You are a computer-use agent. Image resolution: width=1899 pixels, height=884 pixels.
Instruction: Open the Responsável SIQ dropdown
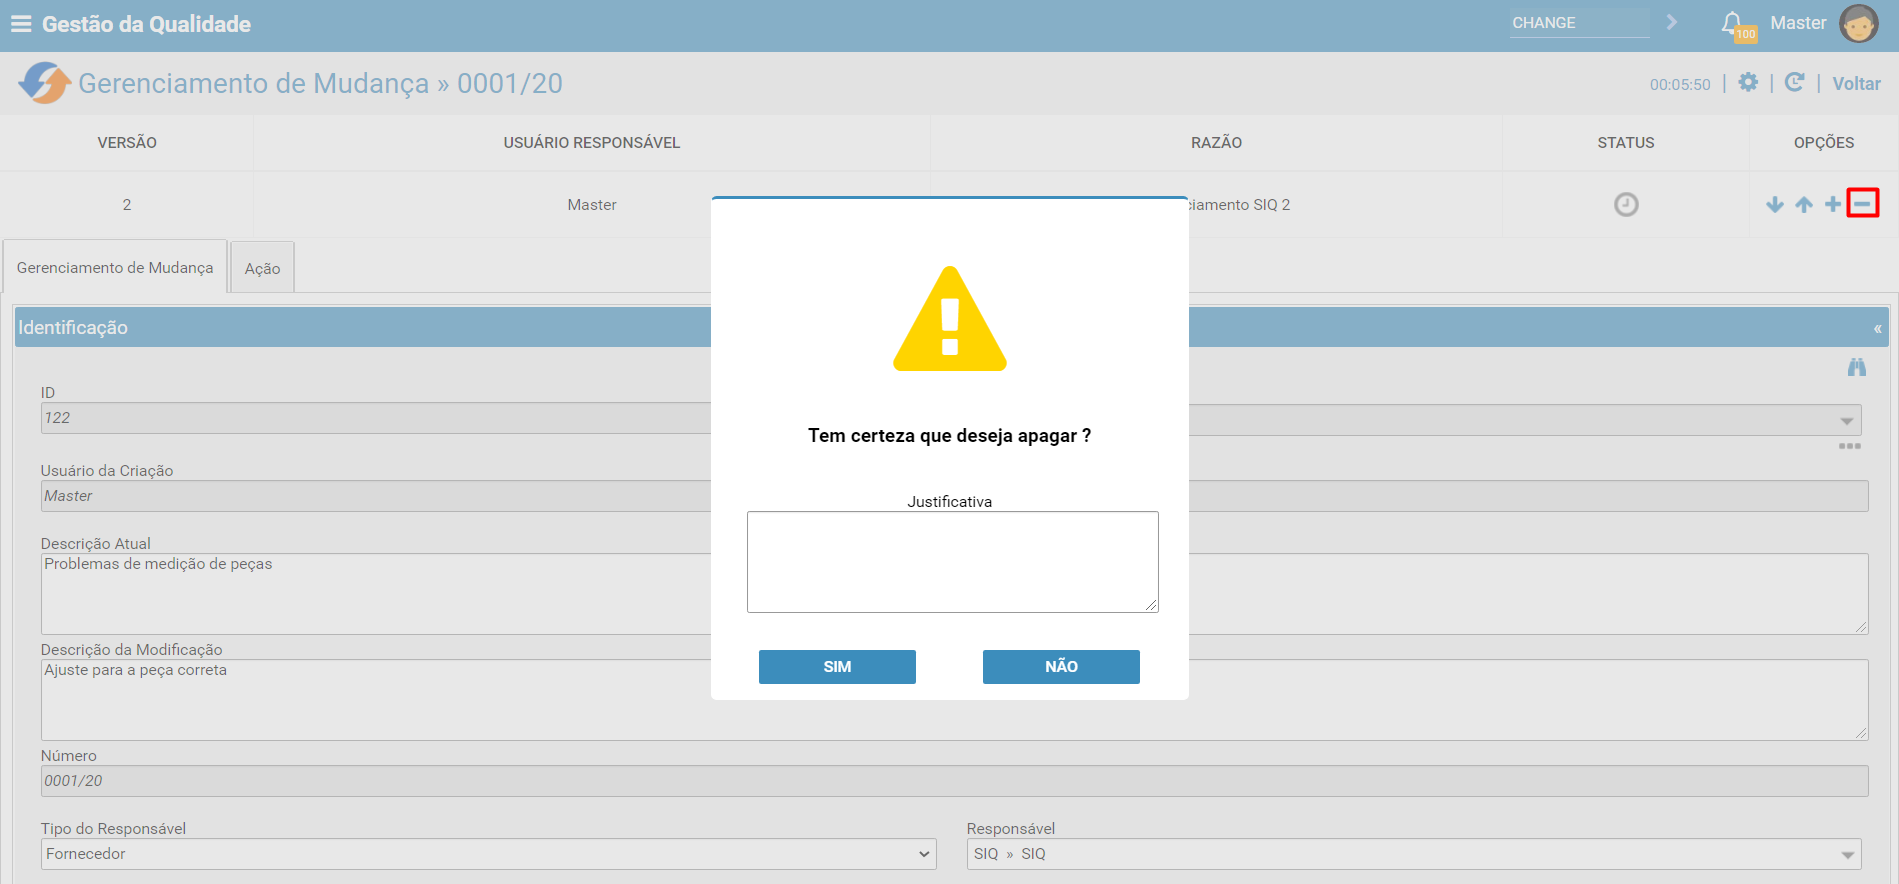[x=1414, y=854]
